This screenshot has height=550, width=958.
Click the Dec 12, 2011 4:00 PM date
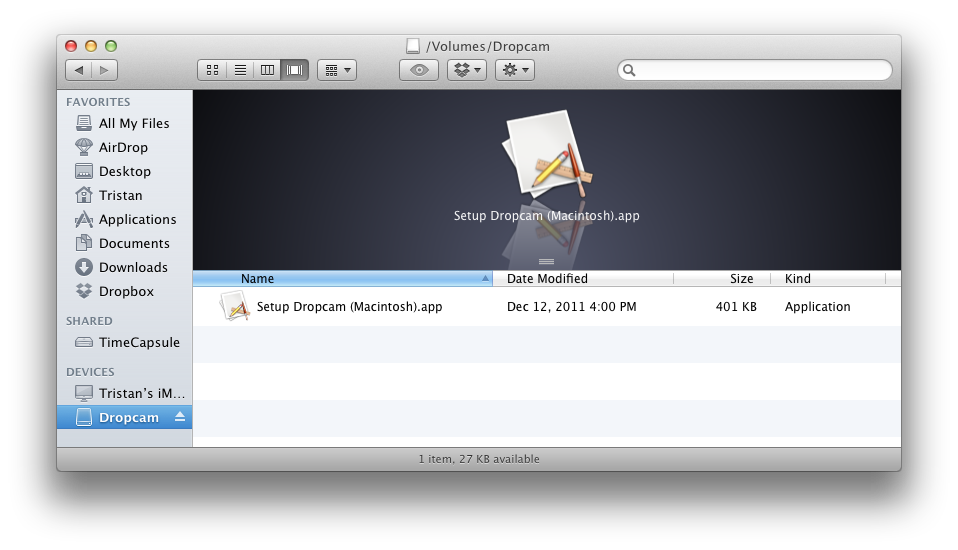(572, 307)
